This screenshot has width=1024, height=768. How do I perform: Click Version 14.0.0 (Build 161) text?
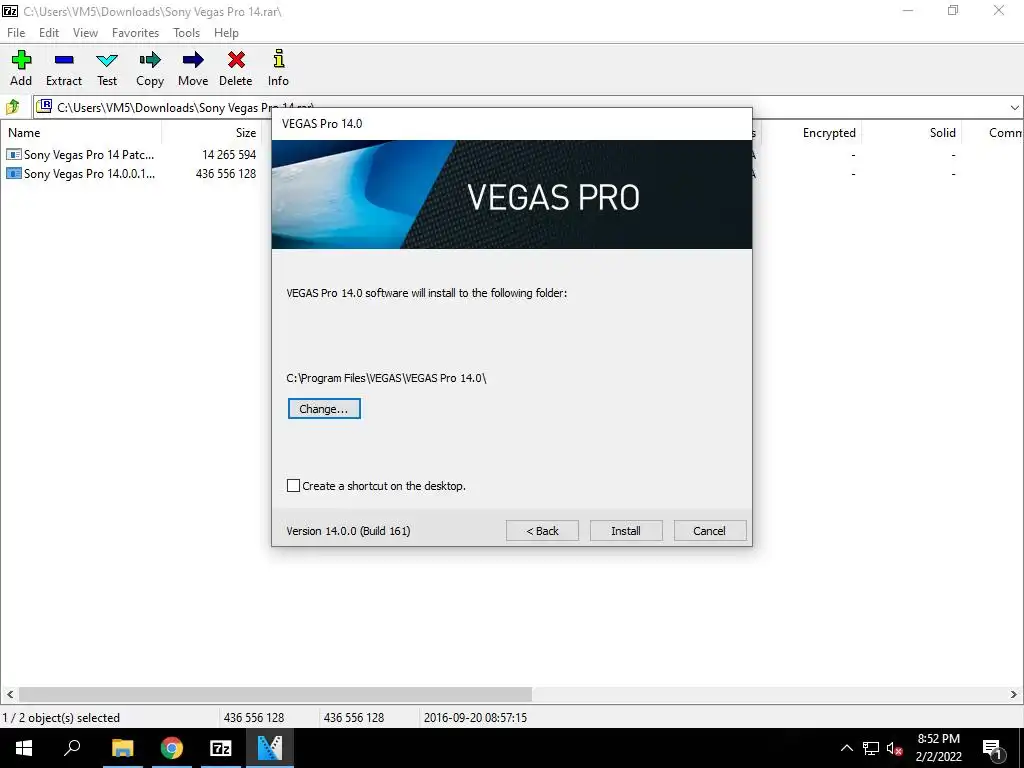[348, 531]
